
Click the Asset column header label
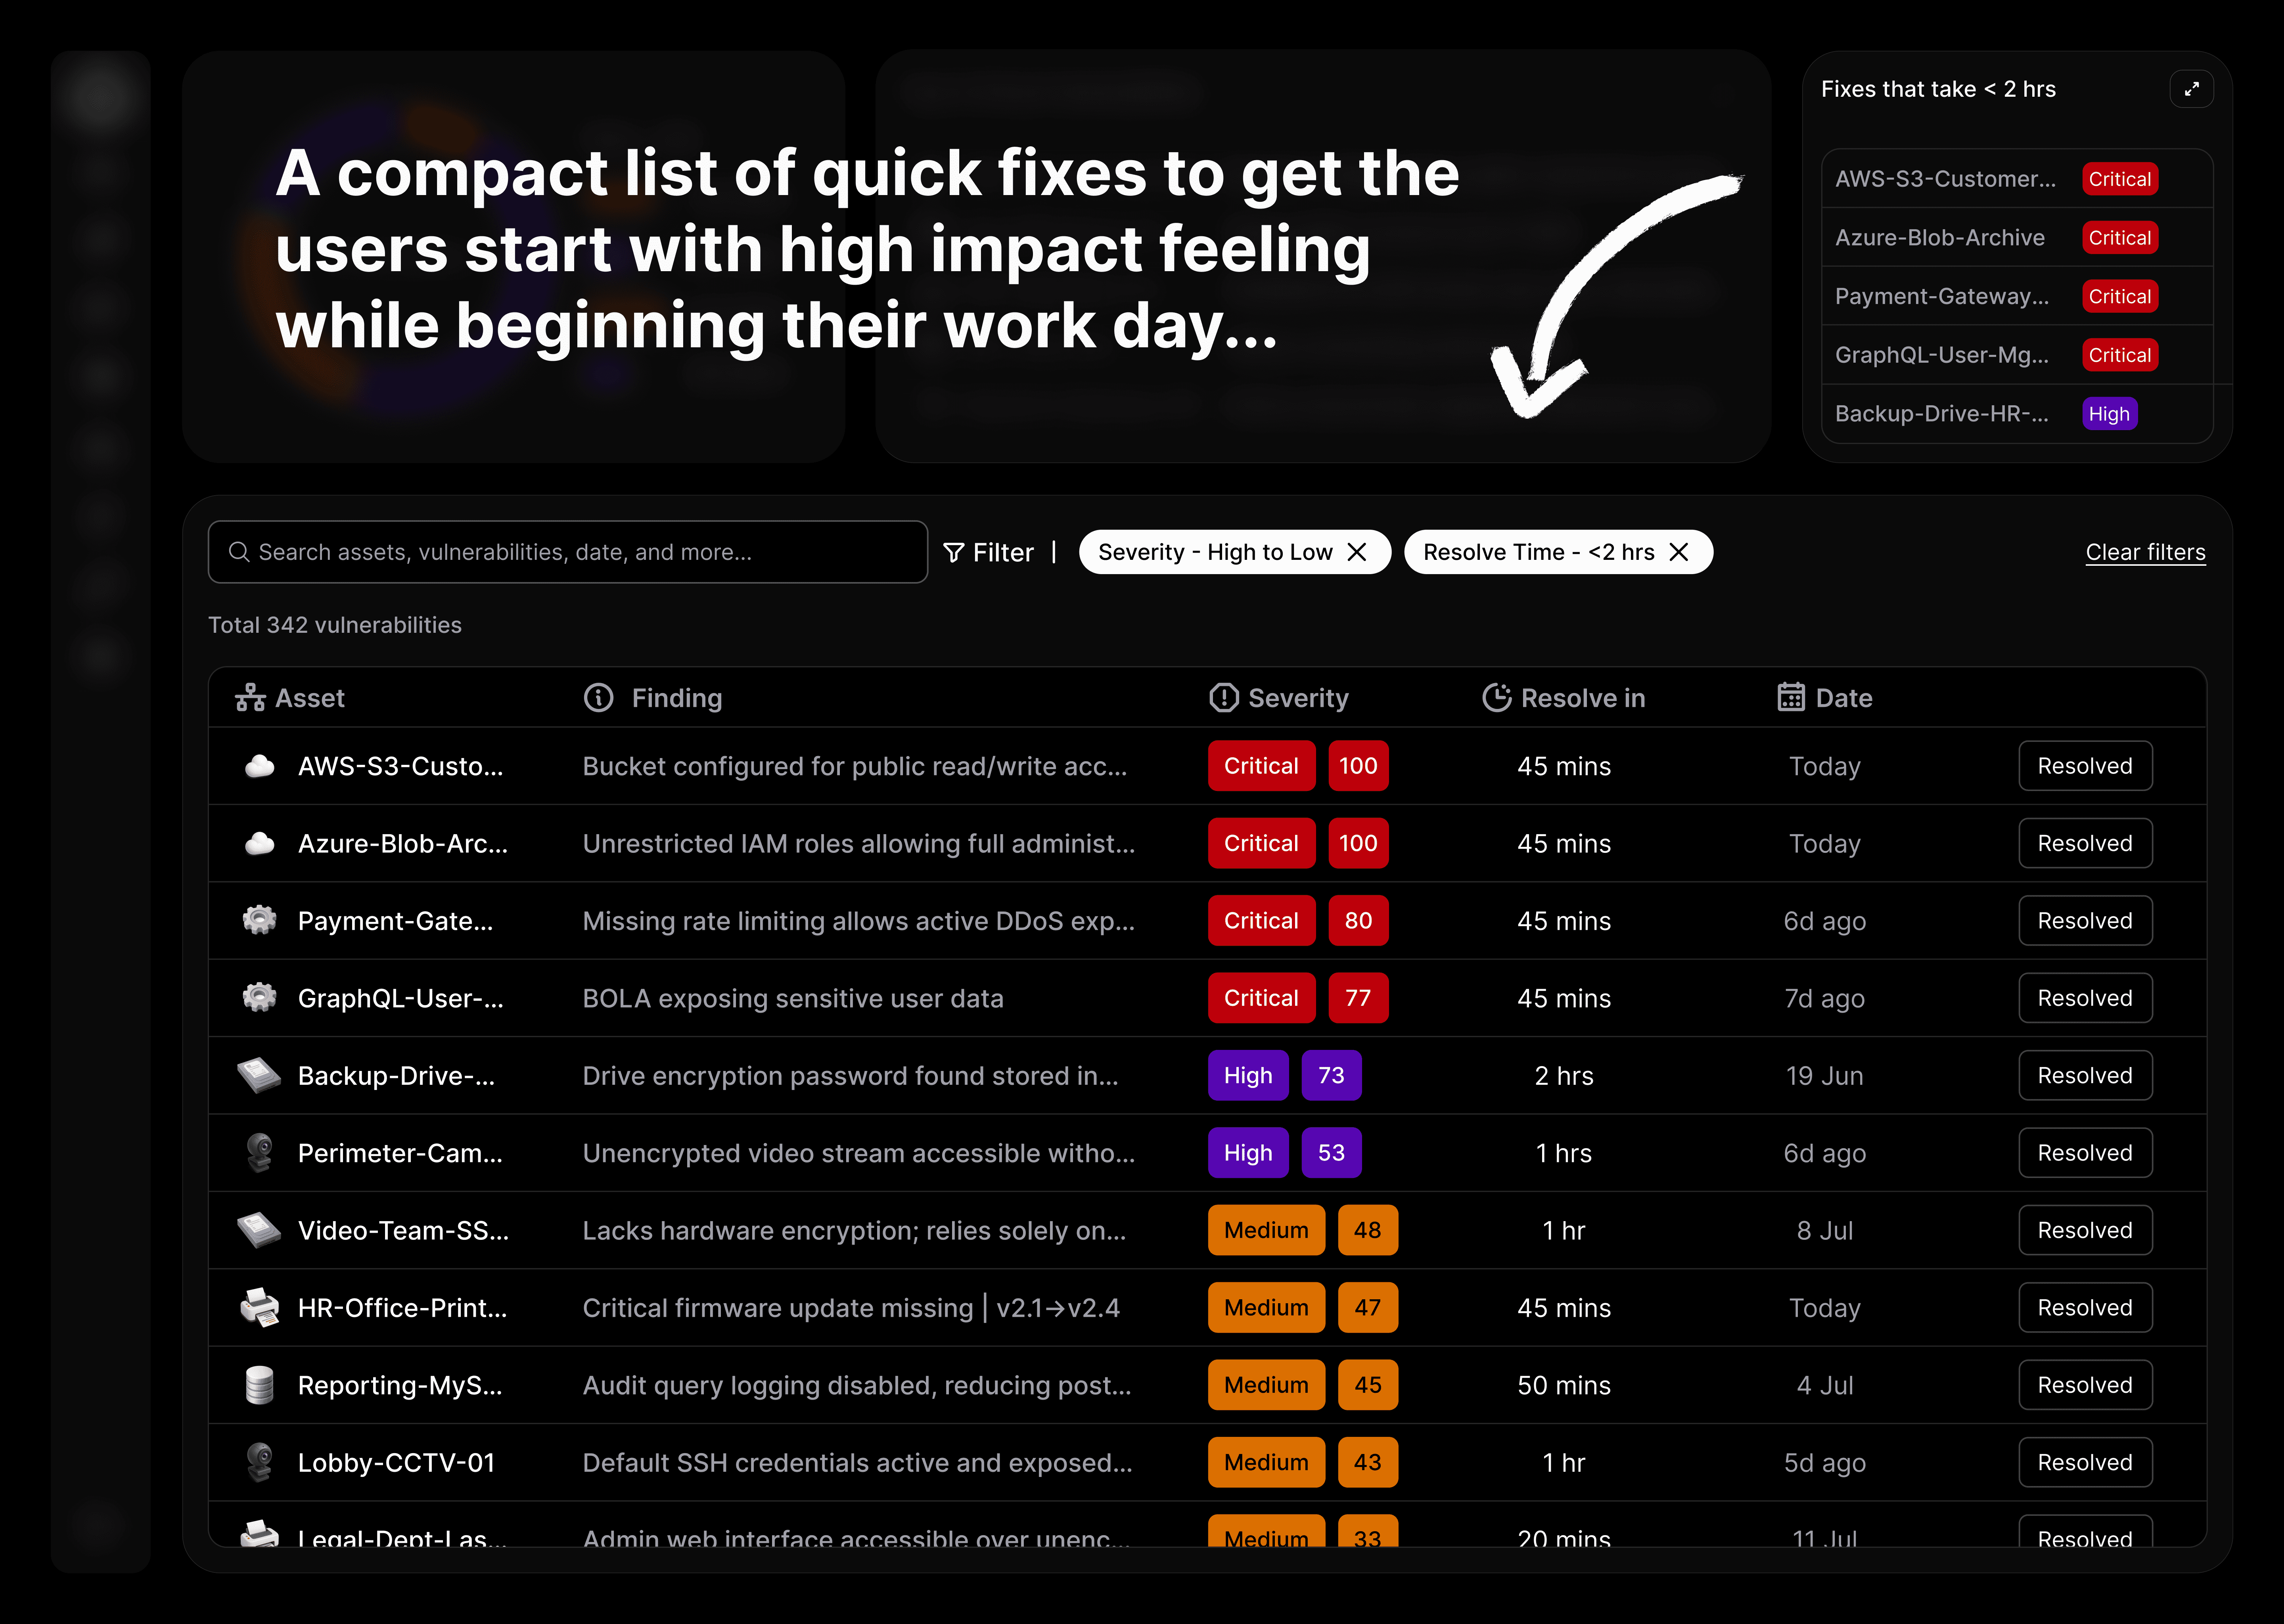pos(310,698)
